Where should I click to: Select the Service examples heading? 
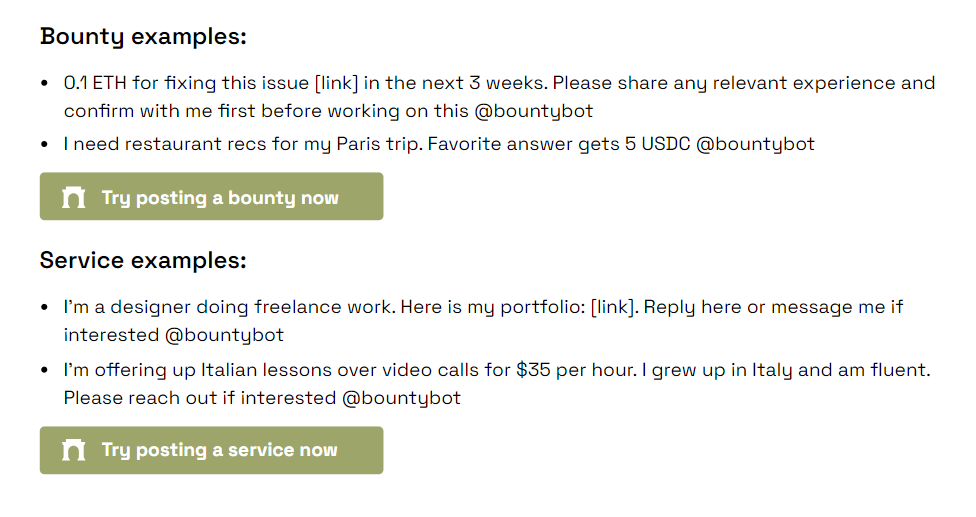coord(143,261)
